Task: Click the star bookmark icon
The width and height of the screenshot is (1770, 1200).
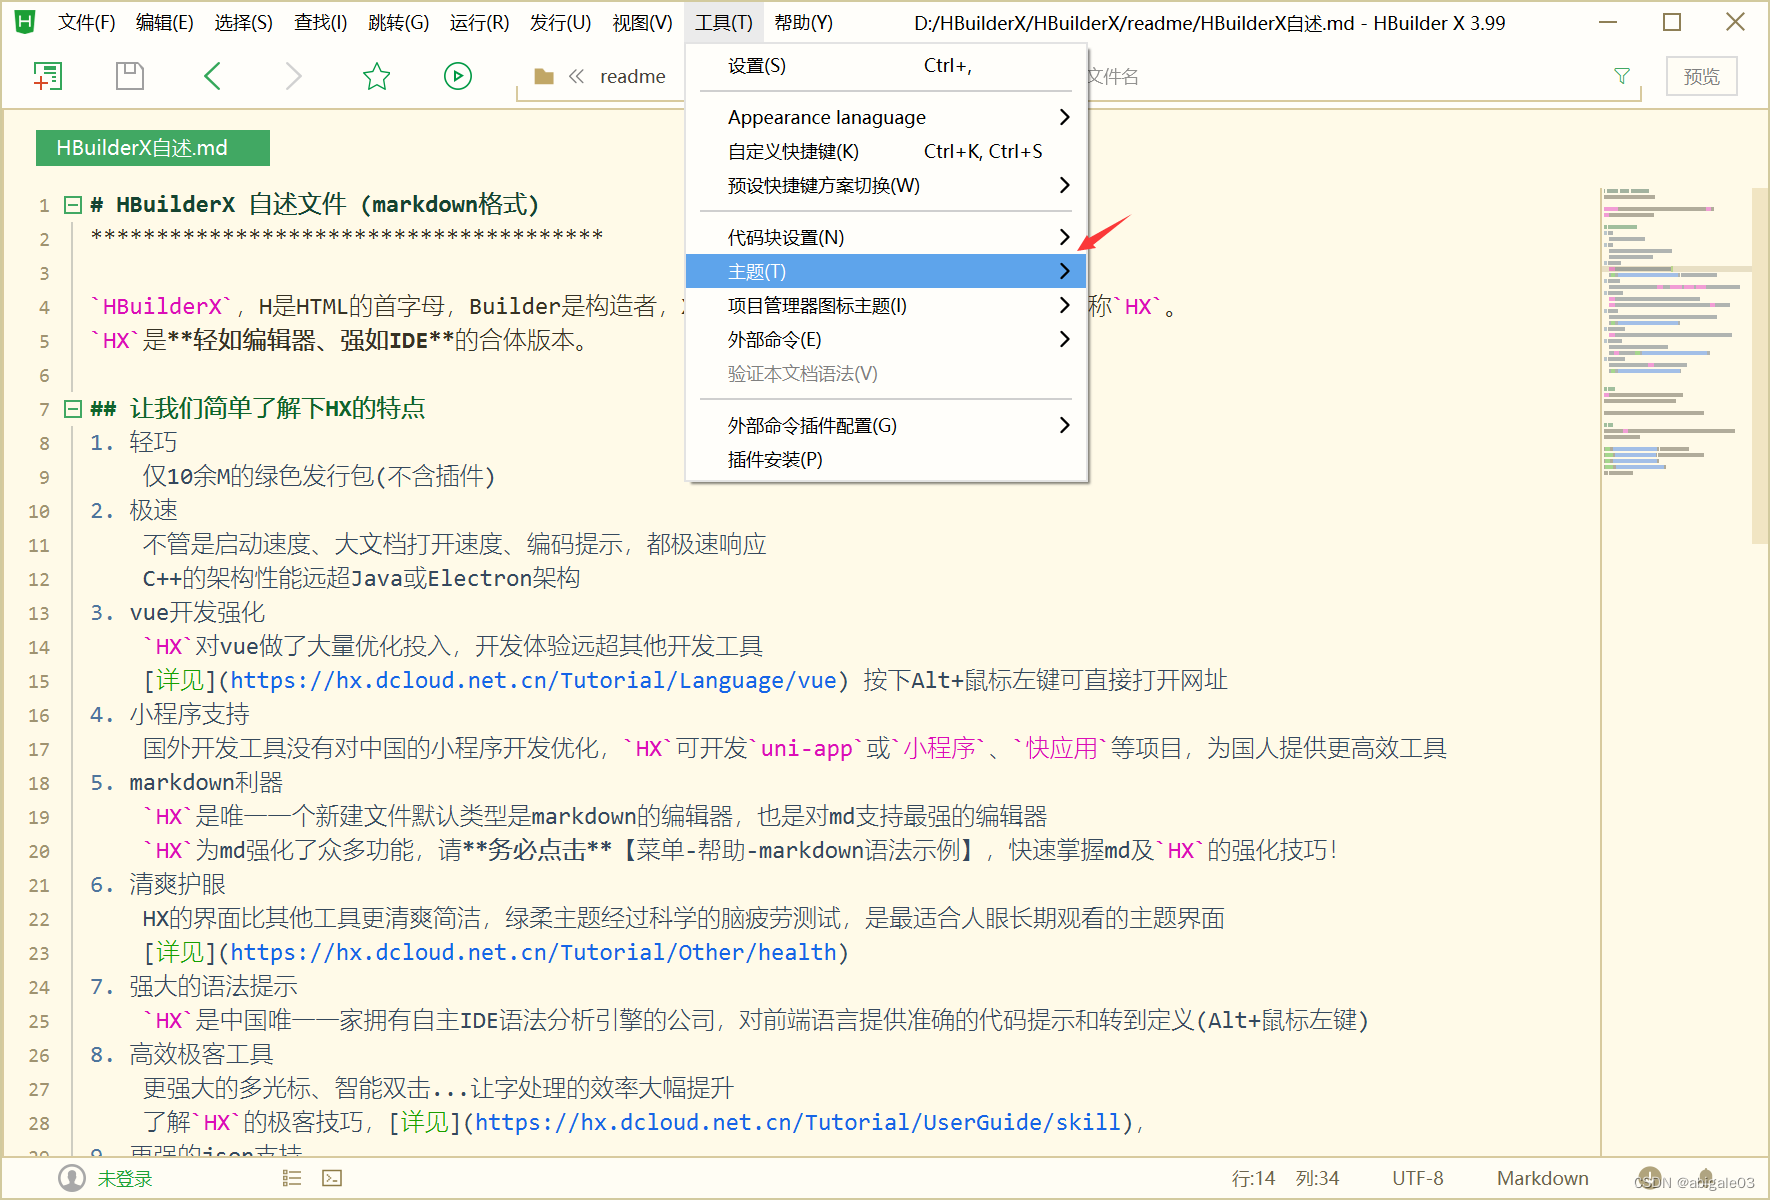Action: 376,76
